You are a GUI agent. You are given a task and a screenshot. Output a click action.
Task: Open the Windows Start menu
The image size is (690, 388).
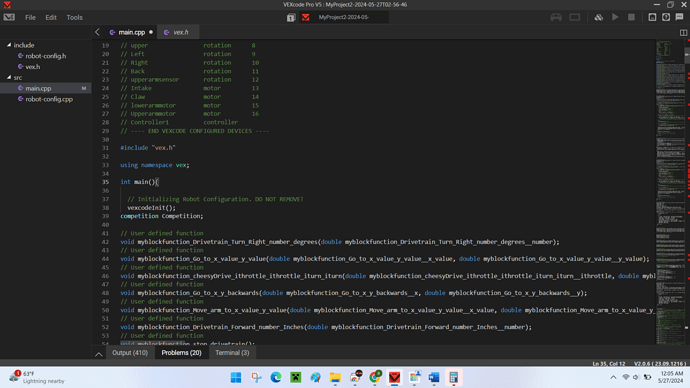point(236,377)
